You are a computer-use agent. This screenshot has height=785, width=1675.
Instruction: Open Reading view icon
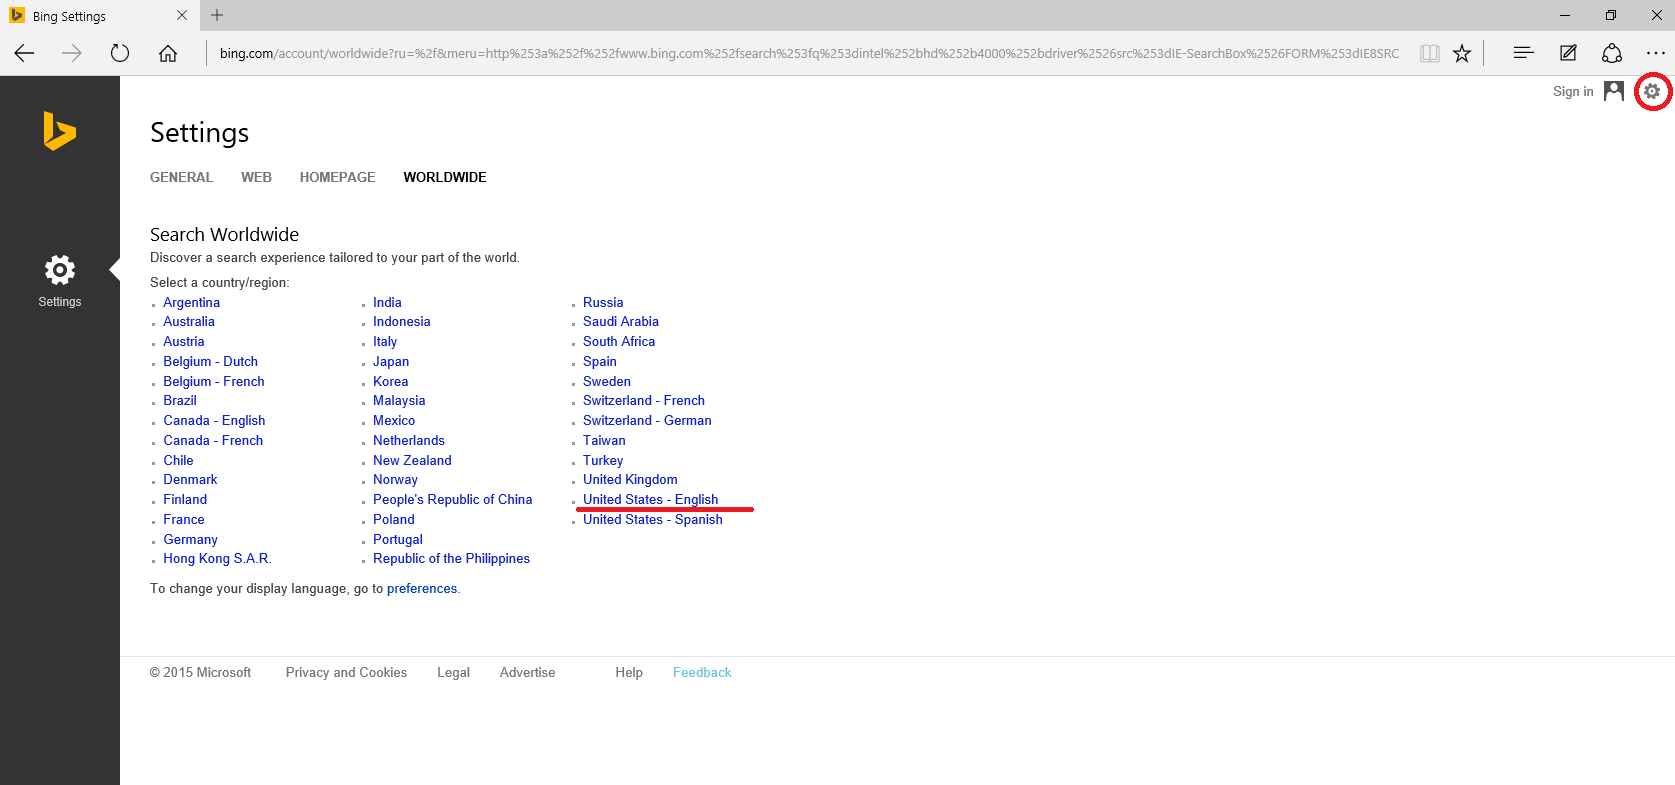coord(1430,53)
